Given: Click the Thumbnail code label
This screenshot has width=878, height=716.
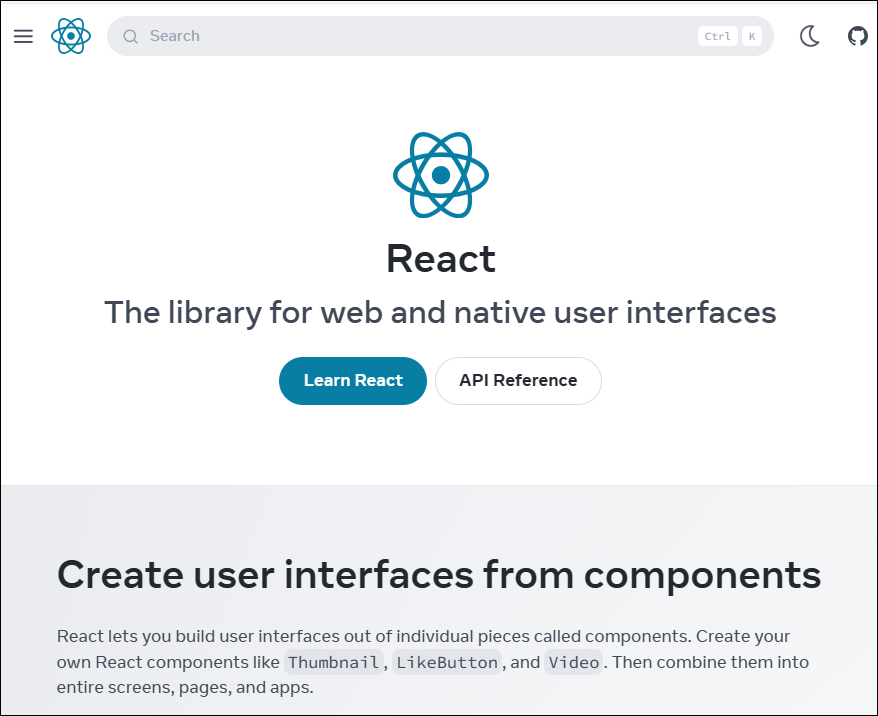Looking at the screenshot, I should click(333, 662).
